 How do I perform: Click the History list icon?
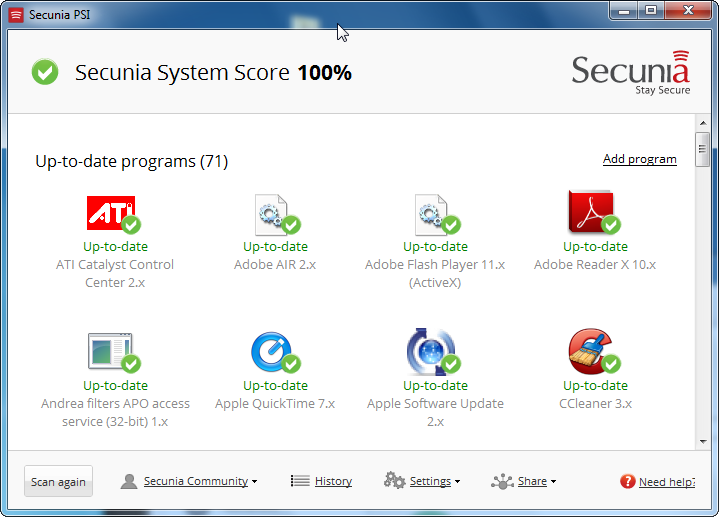[300, 481]
